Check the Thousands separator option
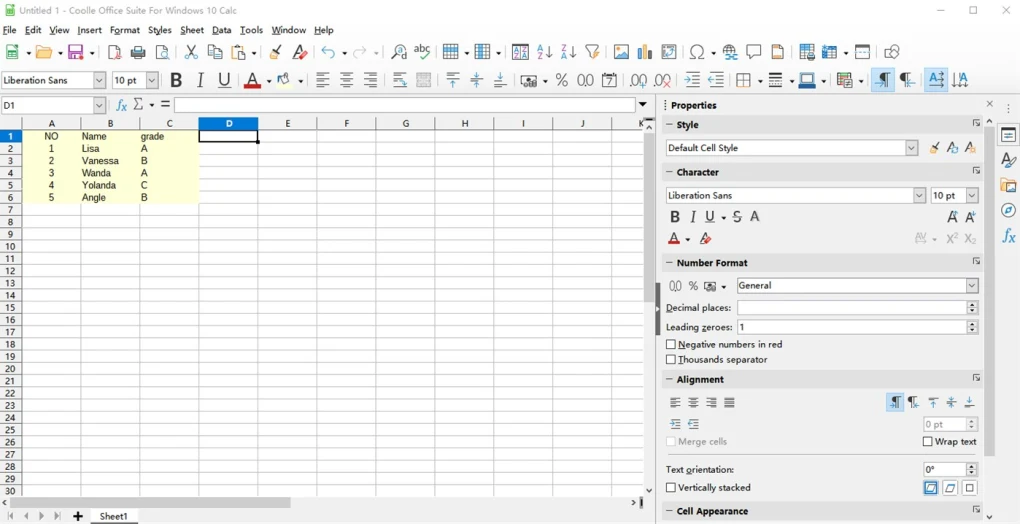Viewport: 1020px width, 524px height. click(671, 360)
